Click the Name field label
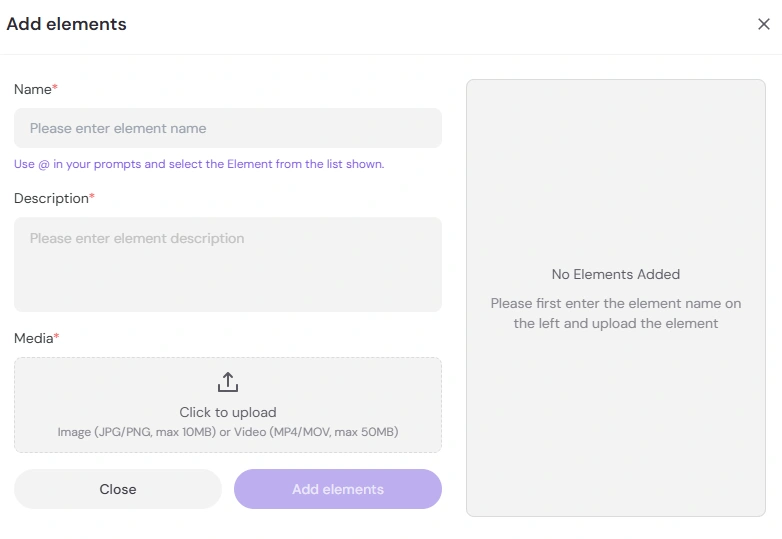The height and width of the screenshot is (539, 782). 32,90
